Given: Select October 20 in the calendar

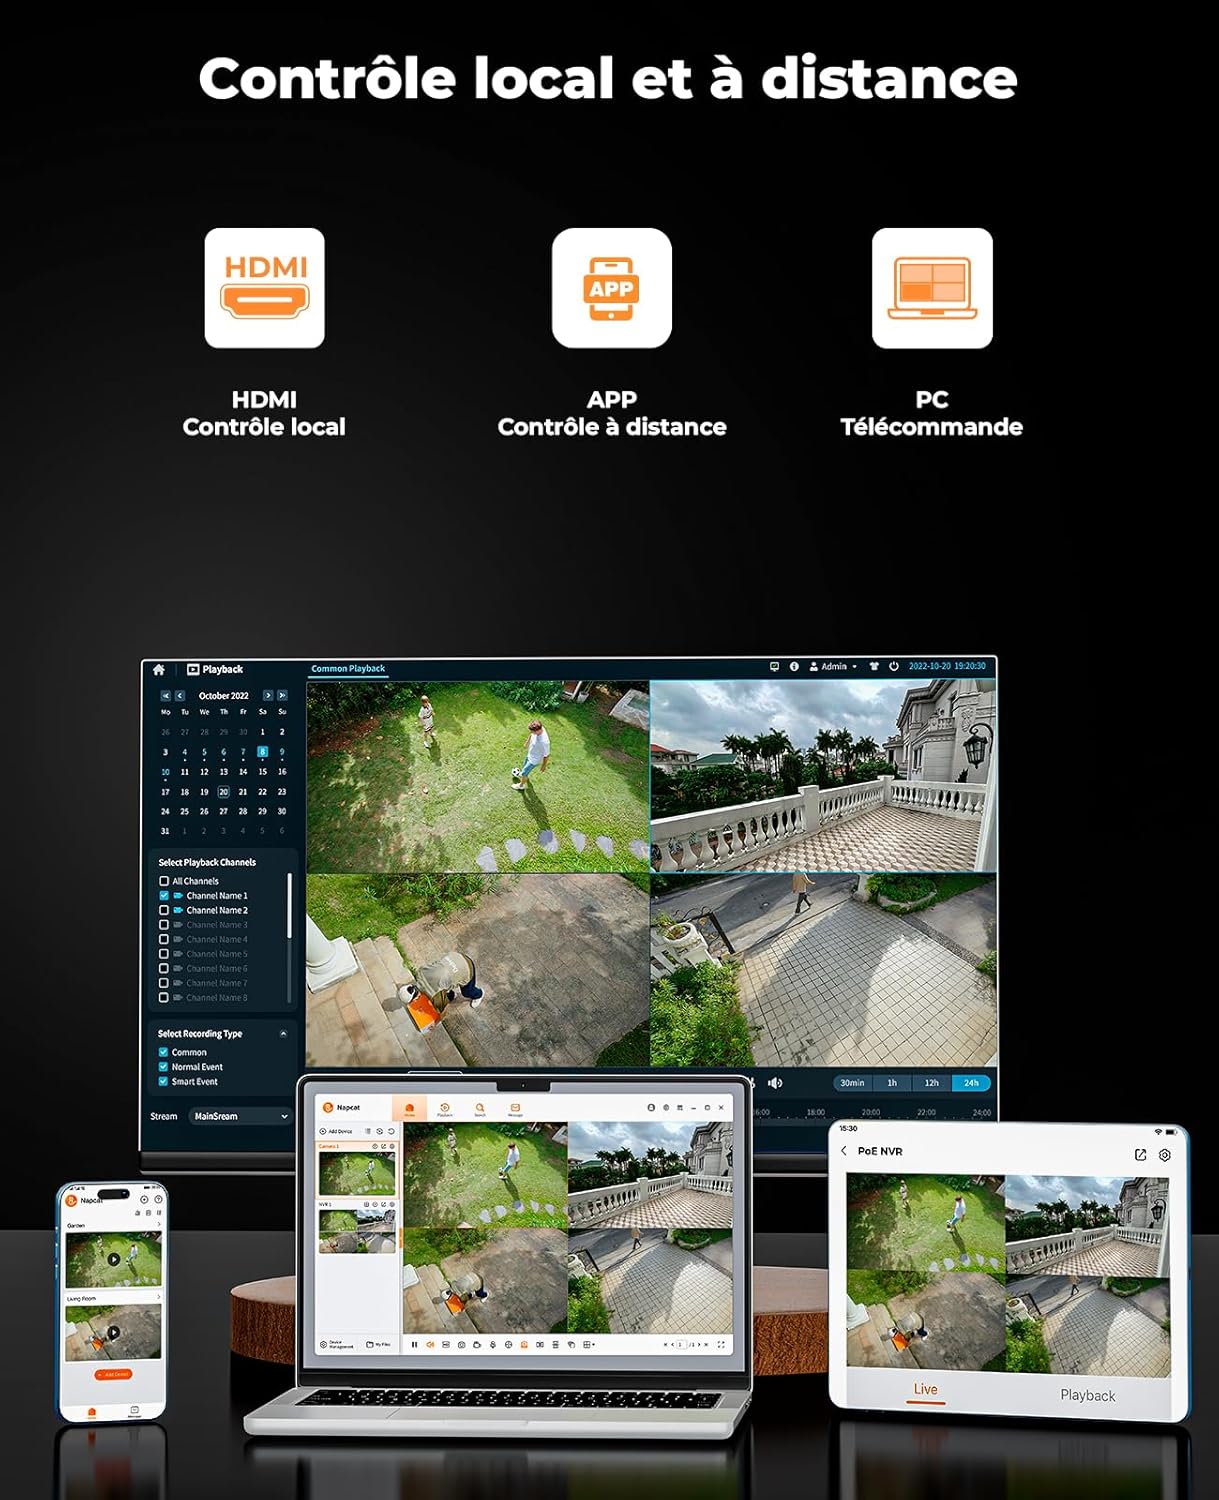Looking at the screenshot, I should point(223,792).
